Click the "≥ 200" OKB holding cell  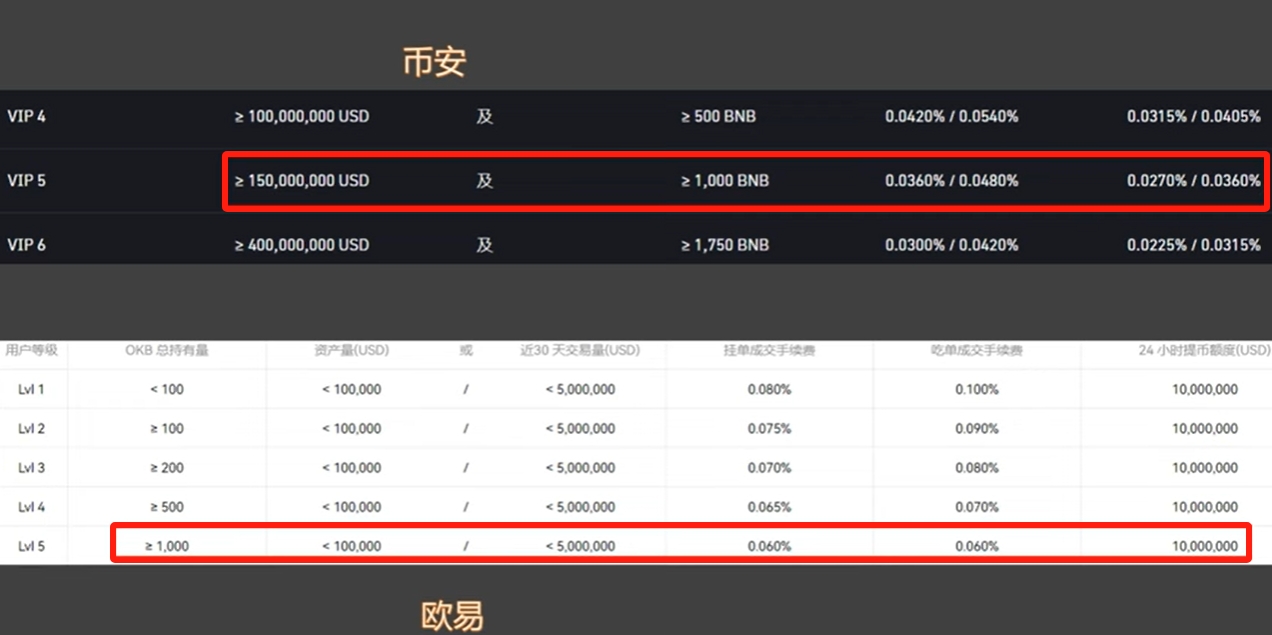[167, 467]
